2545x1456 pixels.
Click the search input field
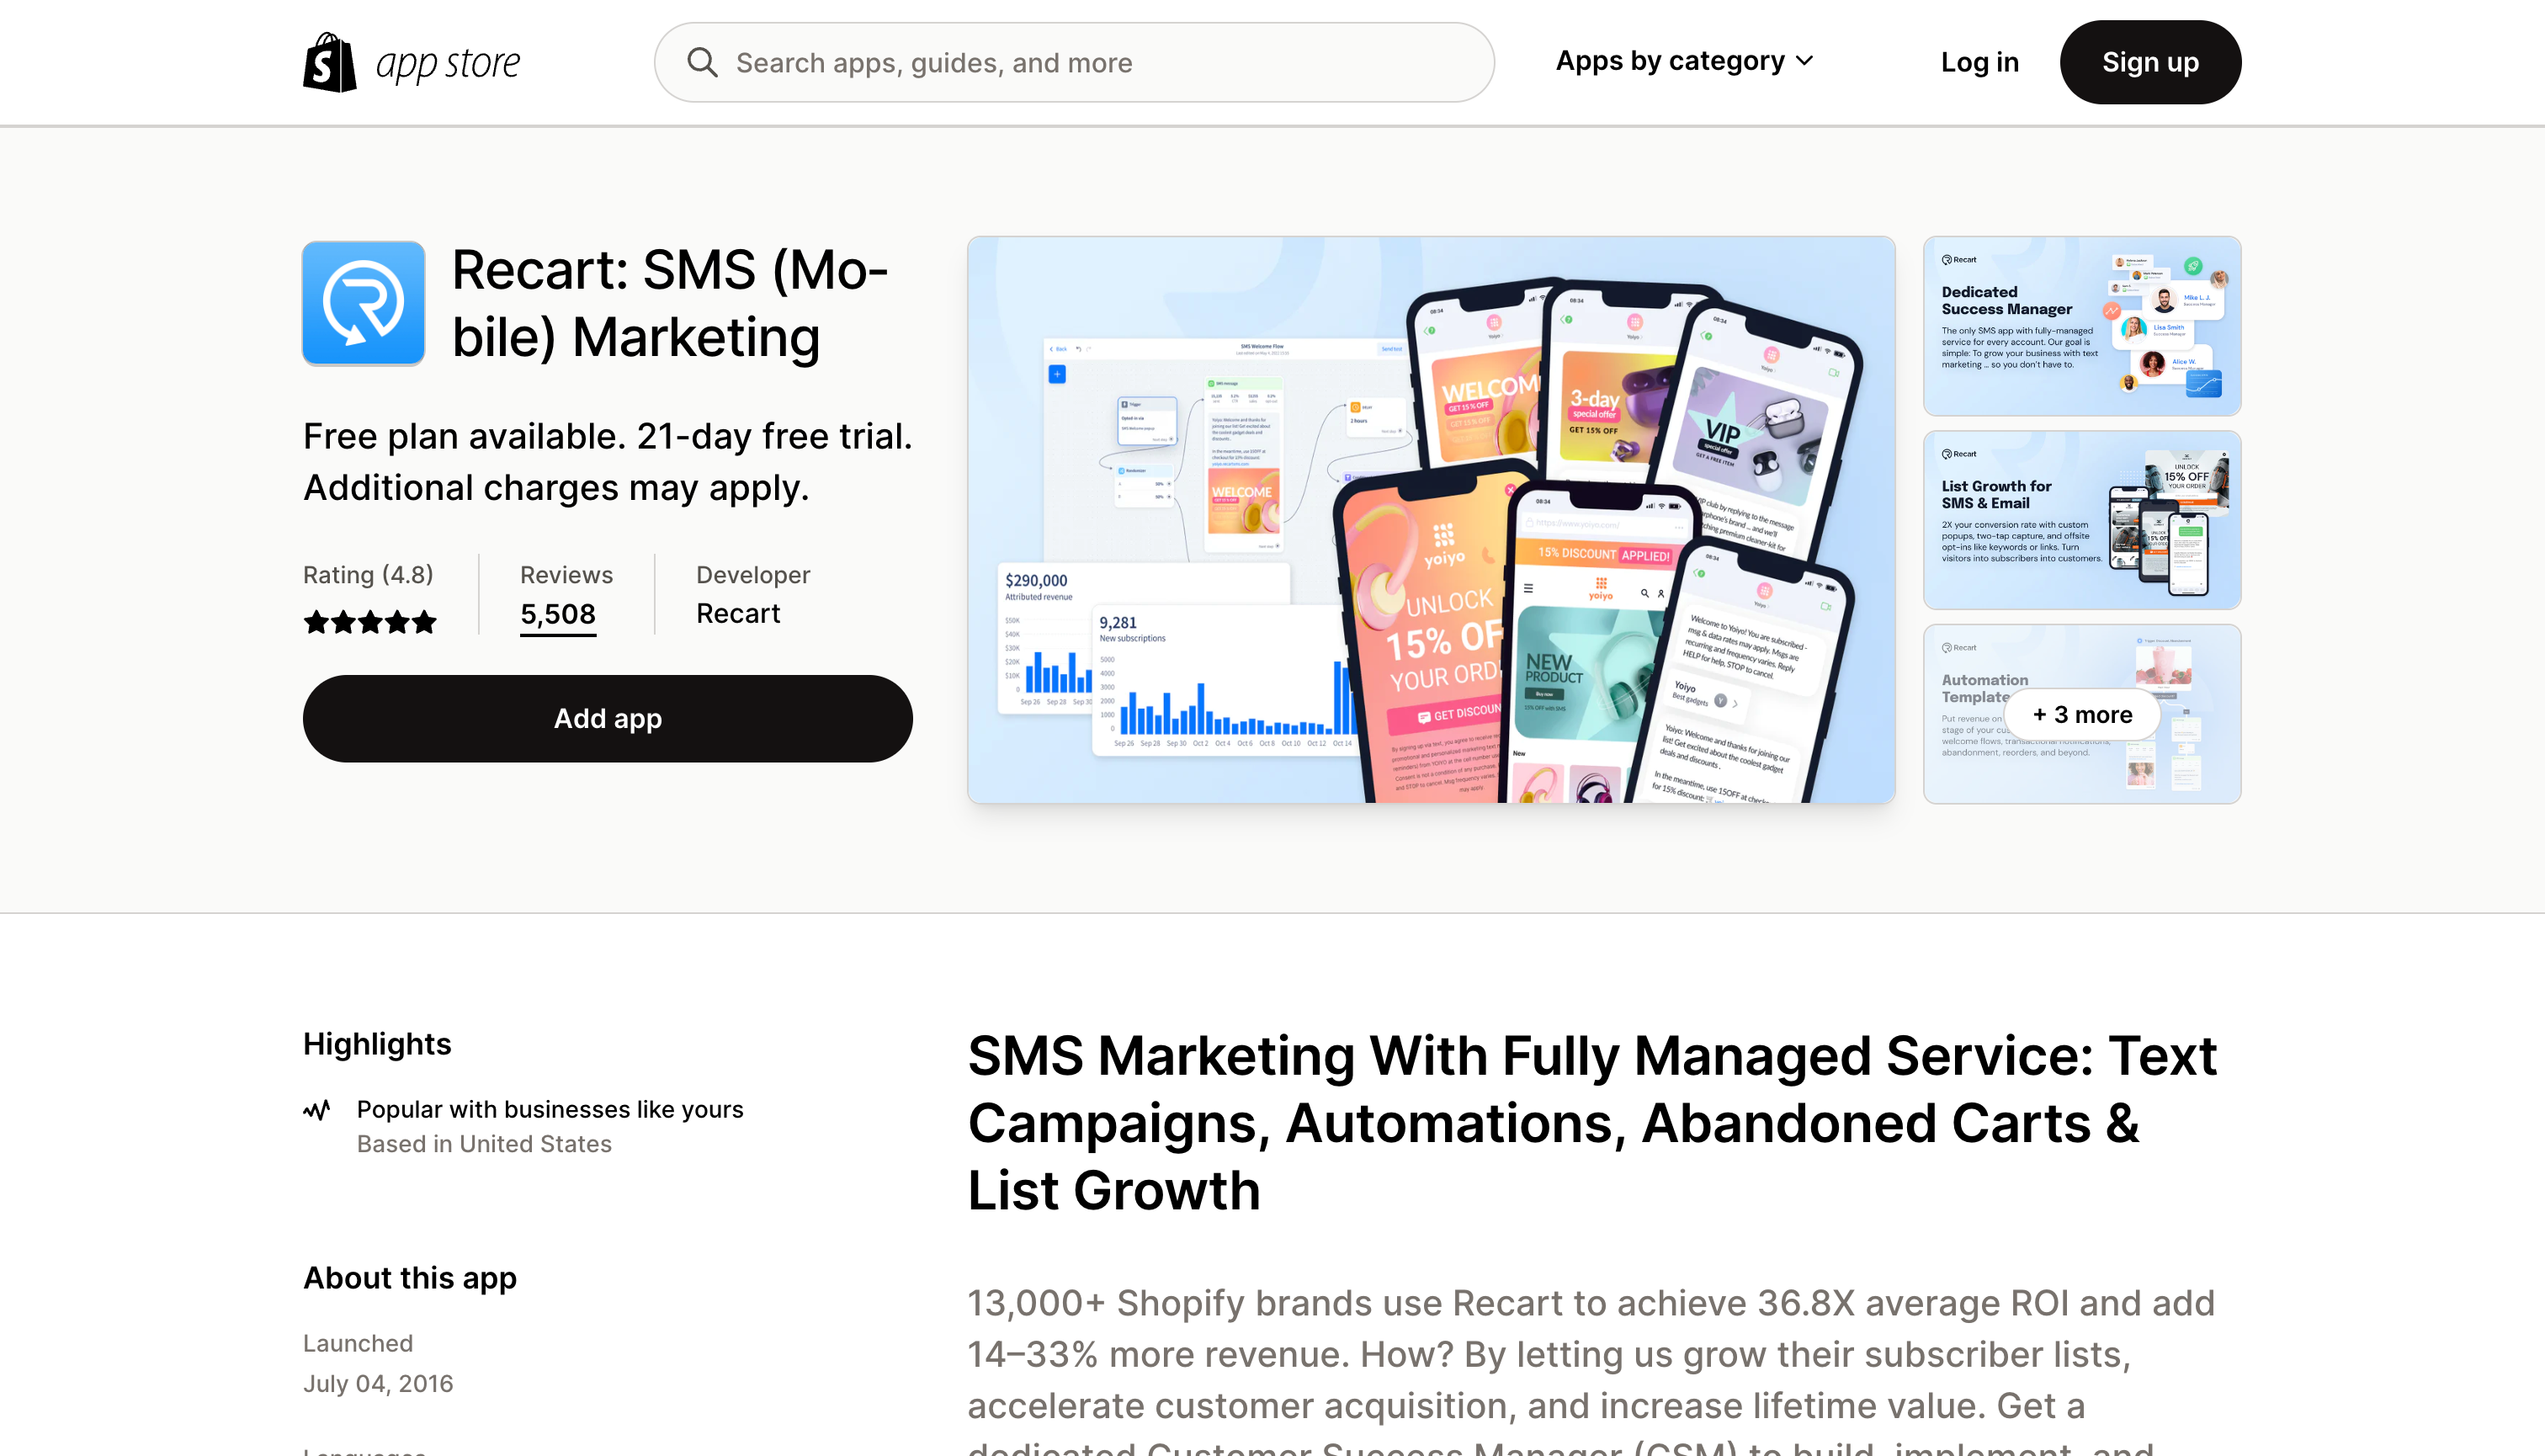(x=1073, y=63)
